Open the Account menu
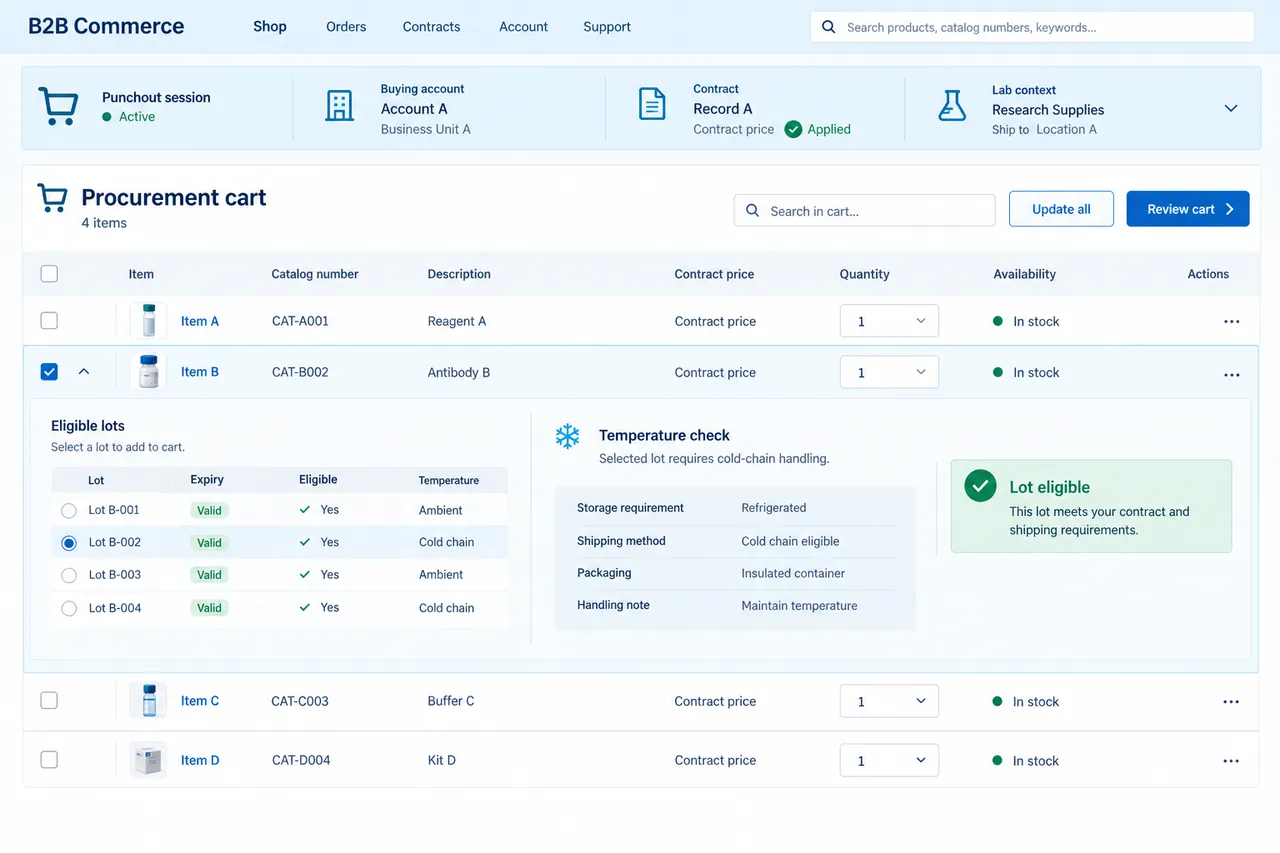Screen dimensions: 1280x853 pos(524,27)
